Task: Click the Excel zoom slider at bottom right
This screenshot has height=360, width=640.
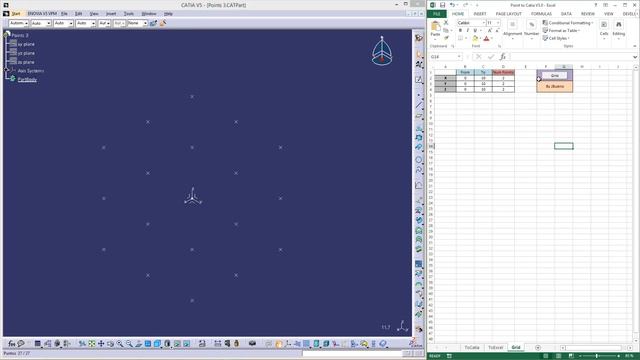Action: pos(596,356)
